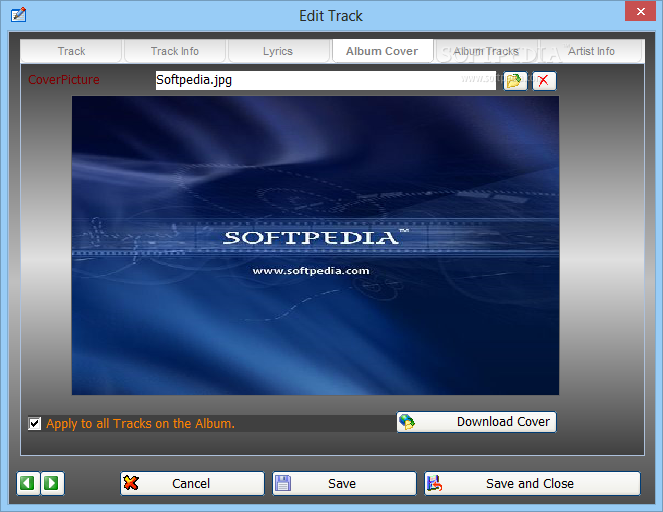Go to next track green arrow
Viewport: 663px width, 512px height.
(x=52, y=483)
